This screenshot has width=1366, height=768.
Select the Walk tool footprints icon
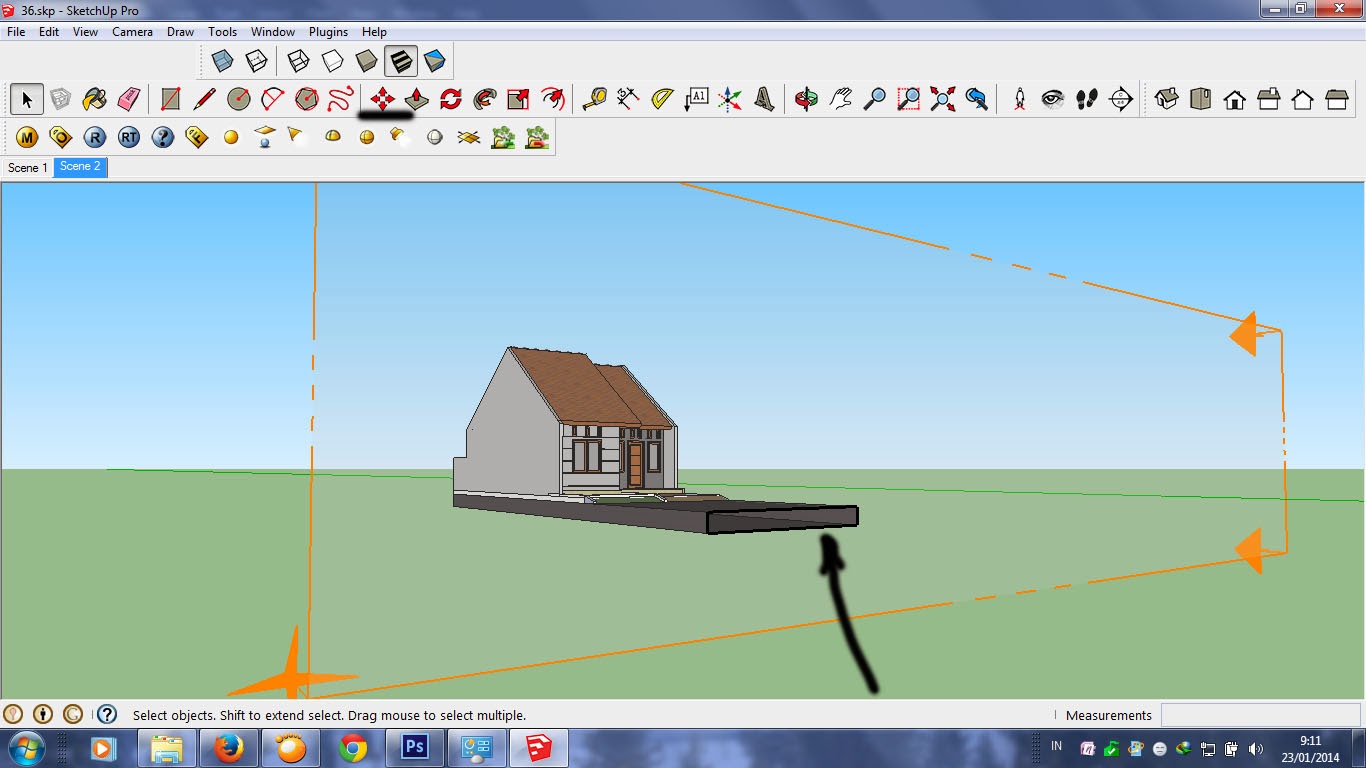click(x=1087, y=99)
